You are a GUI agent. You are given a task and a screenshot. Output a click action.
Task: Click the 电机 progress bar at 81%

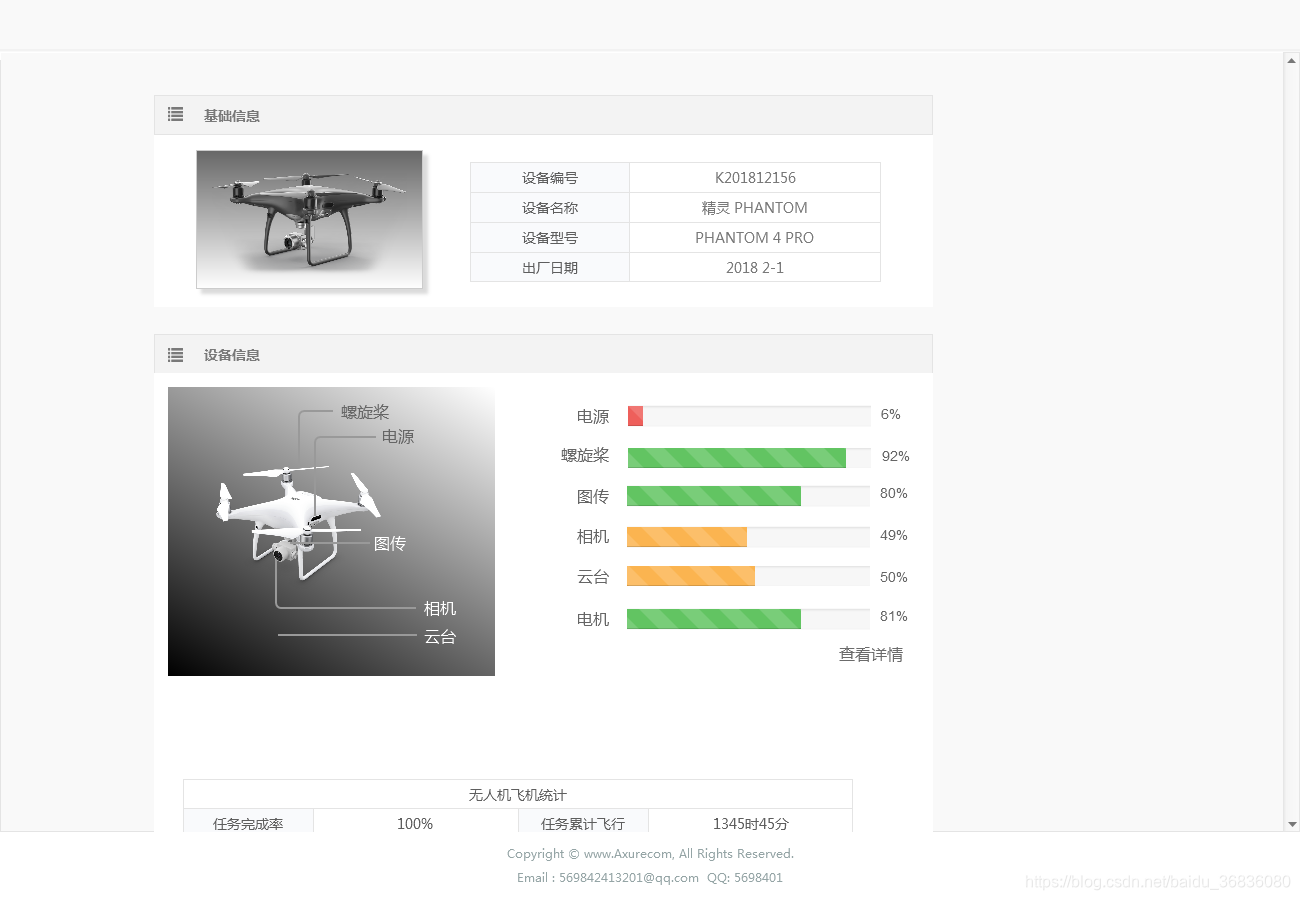point(748,619)
